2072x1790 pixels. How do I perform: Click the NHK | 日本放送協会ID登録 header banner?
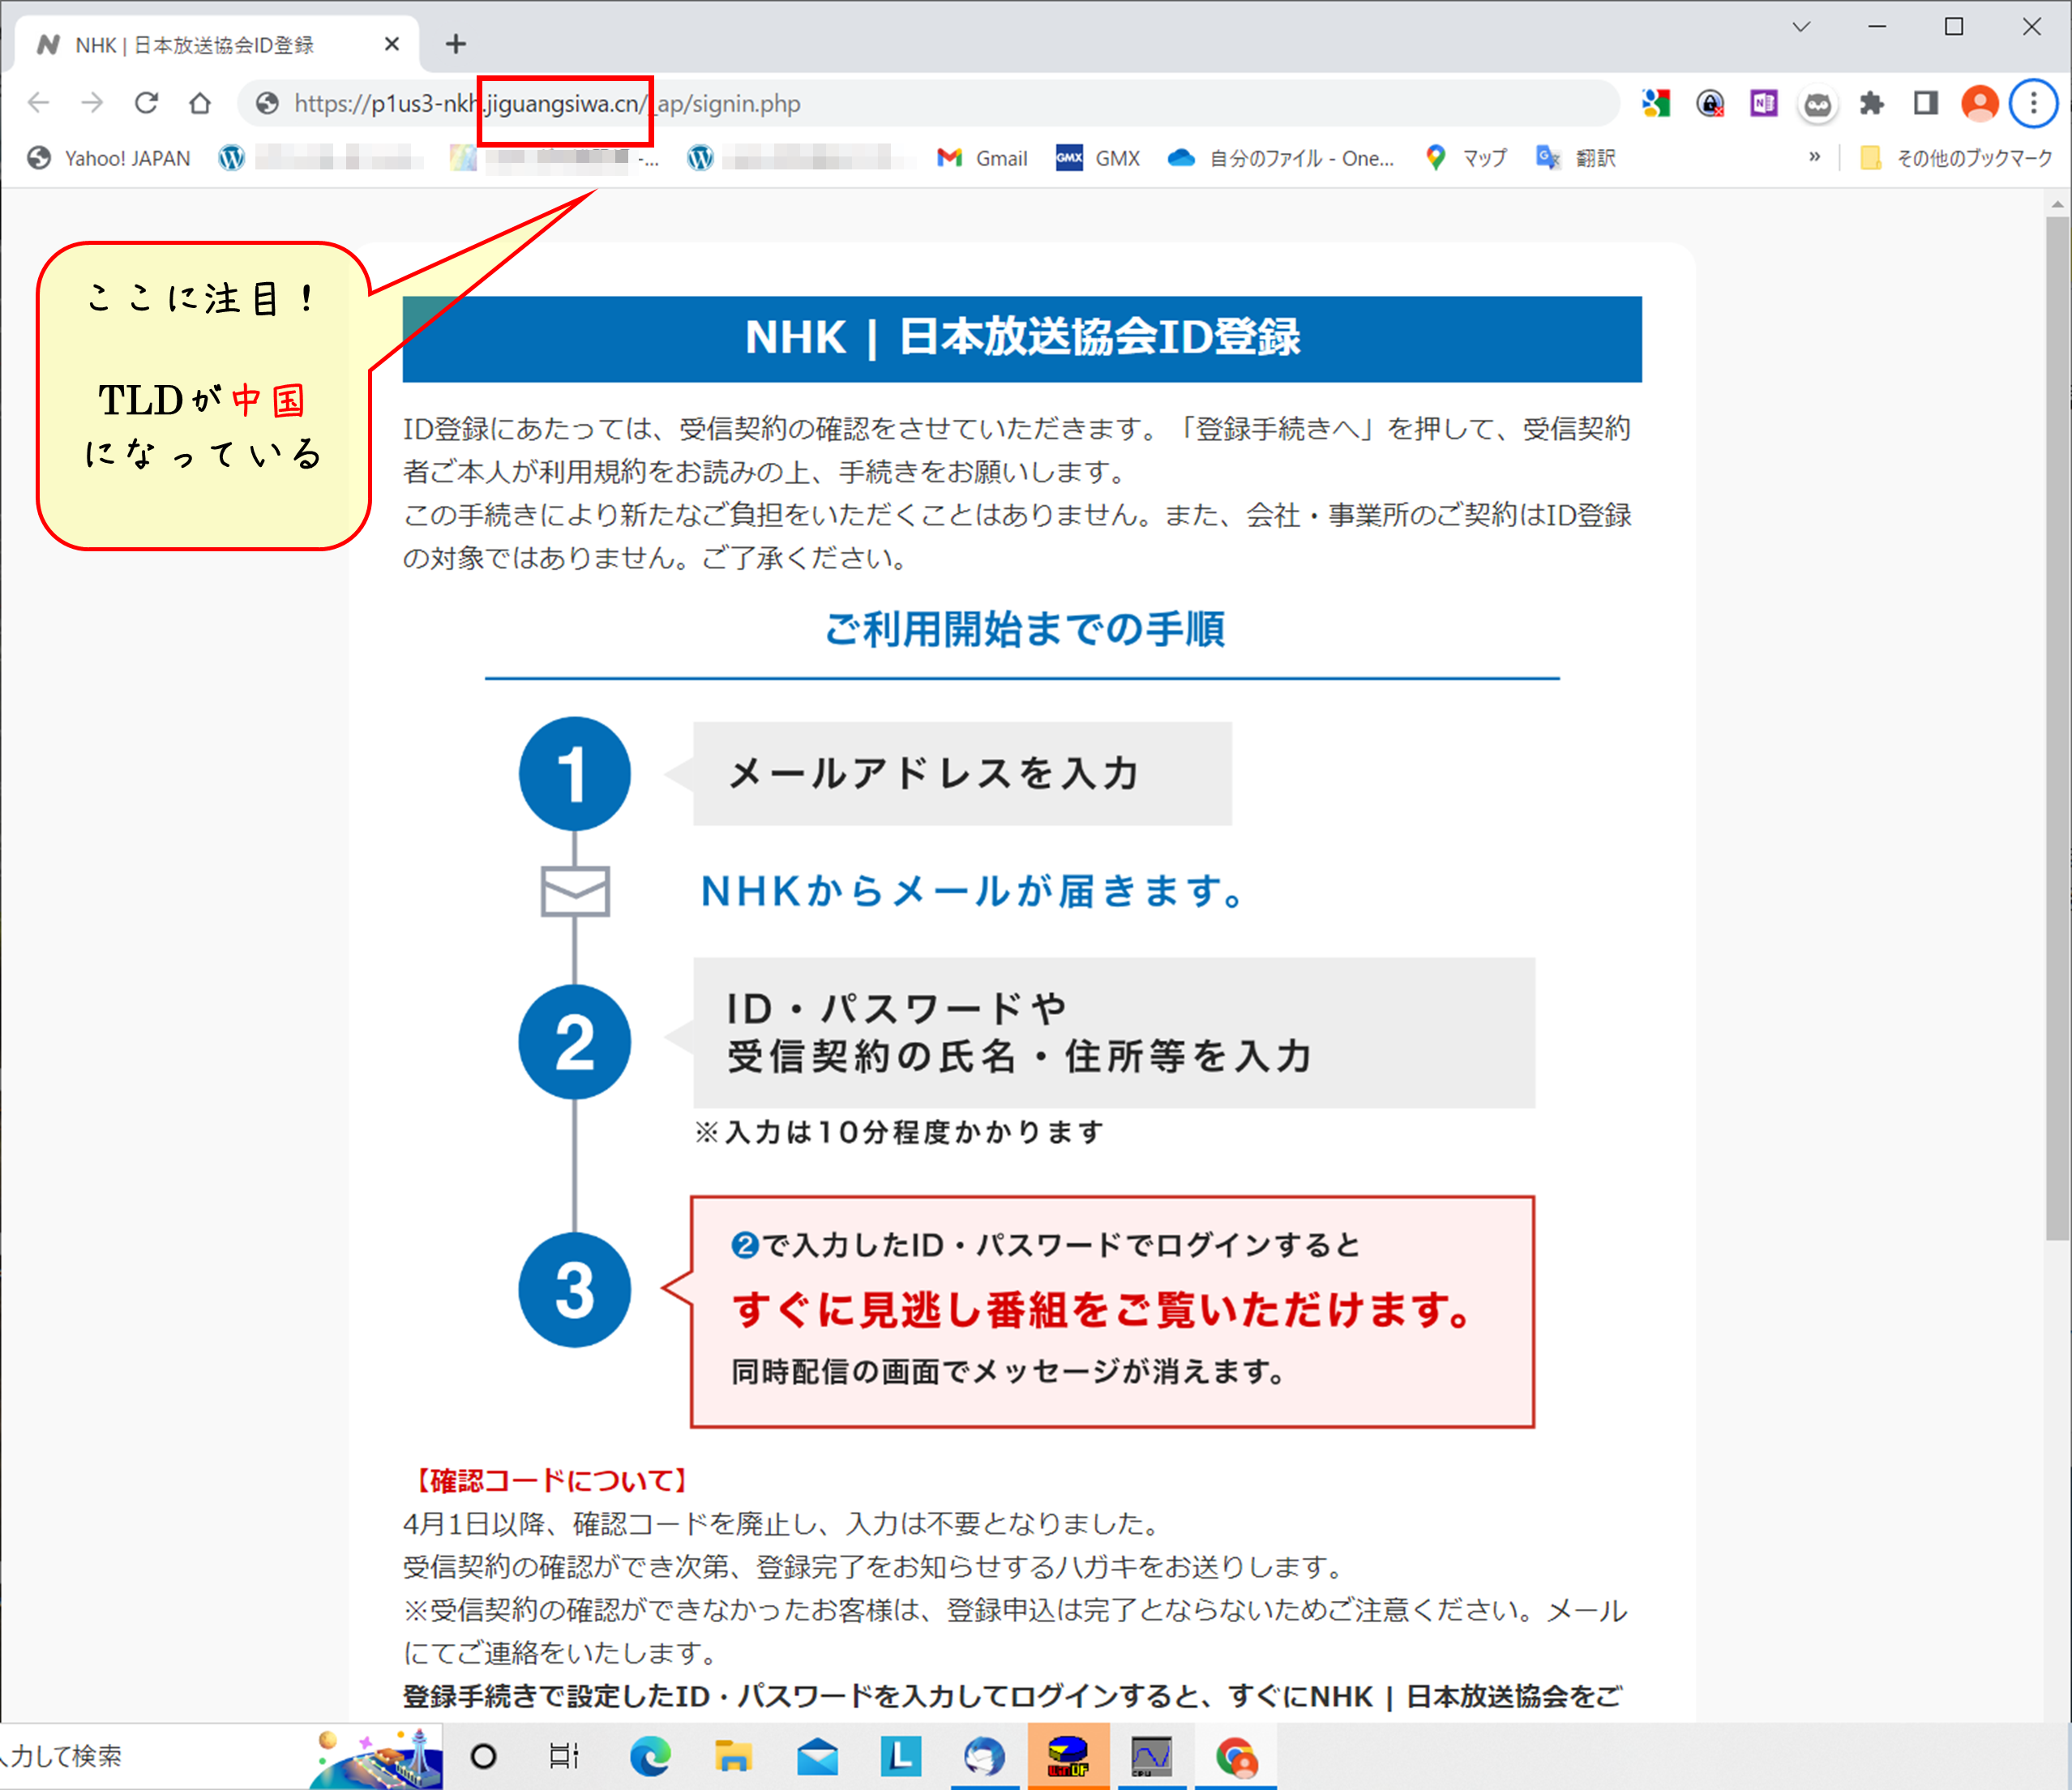click(1022, 338)
